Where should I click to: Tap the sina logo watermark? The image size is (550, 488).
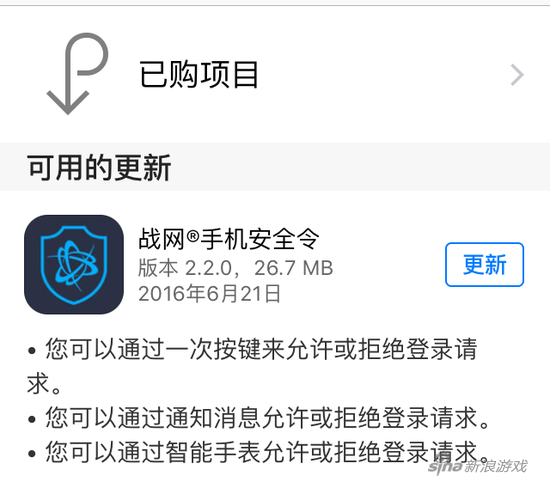pos(445,467)
